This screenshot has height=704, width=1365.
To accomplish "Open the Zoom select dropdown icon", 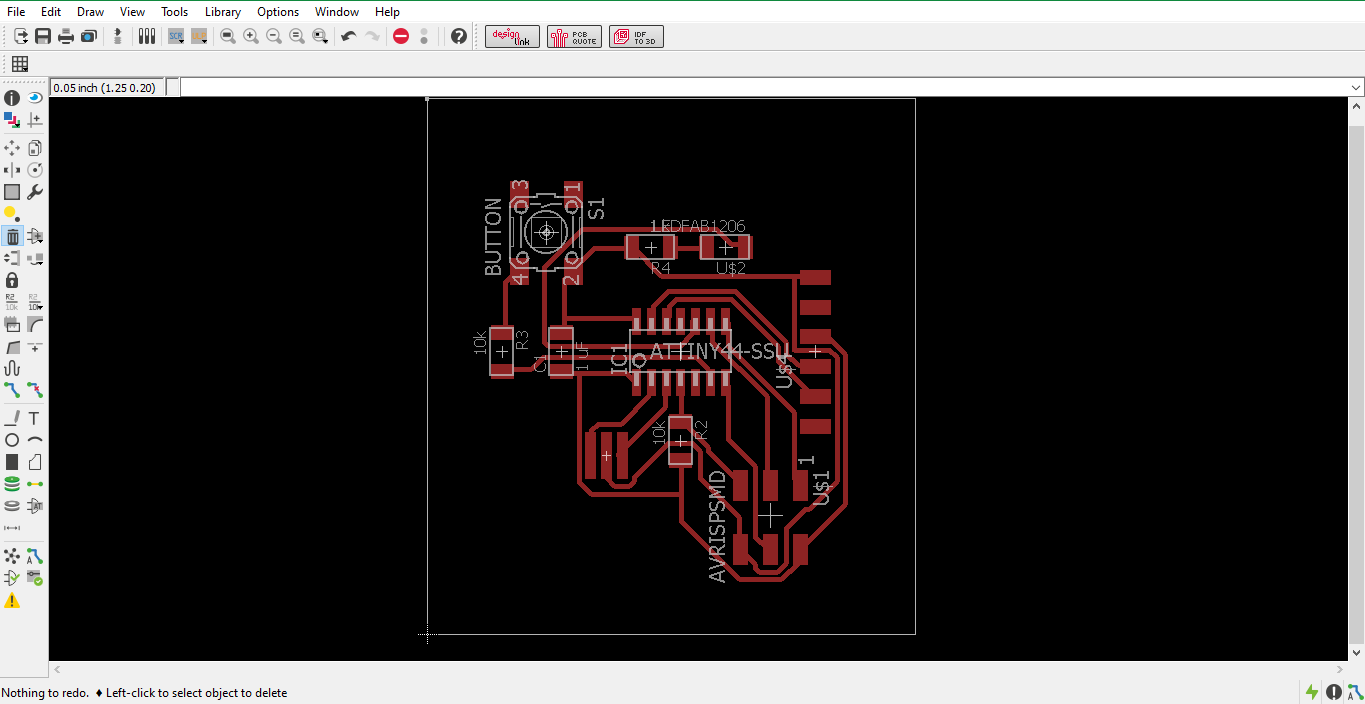I will pyautogui.click(x=320, y=36).
